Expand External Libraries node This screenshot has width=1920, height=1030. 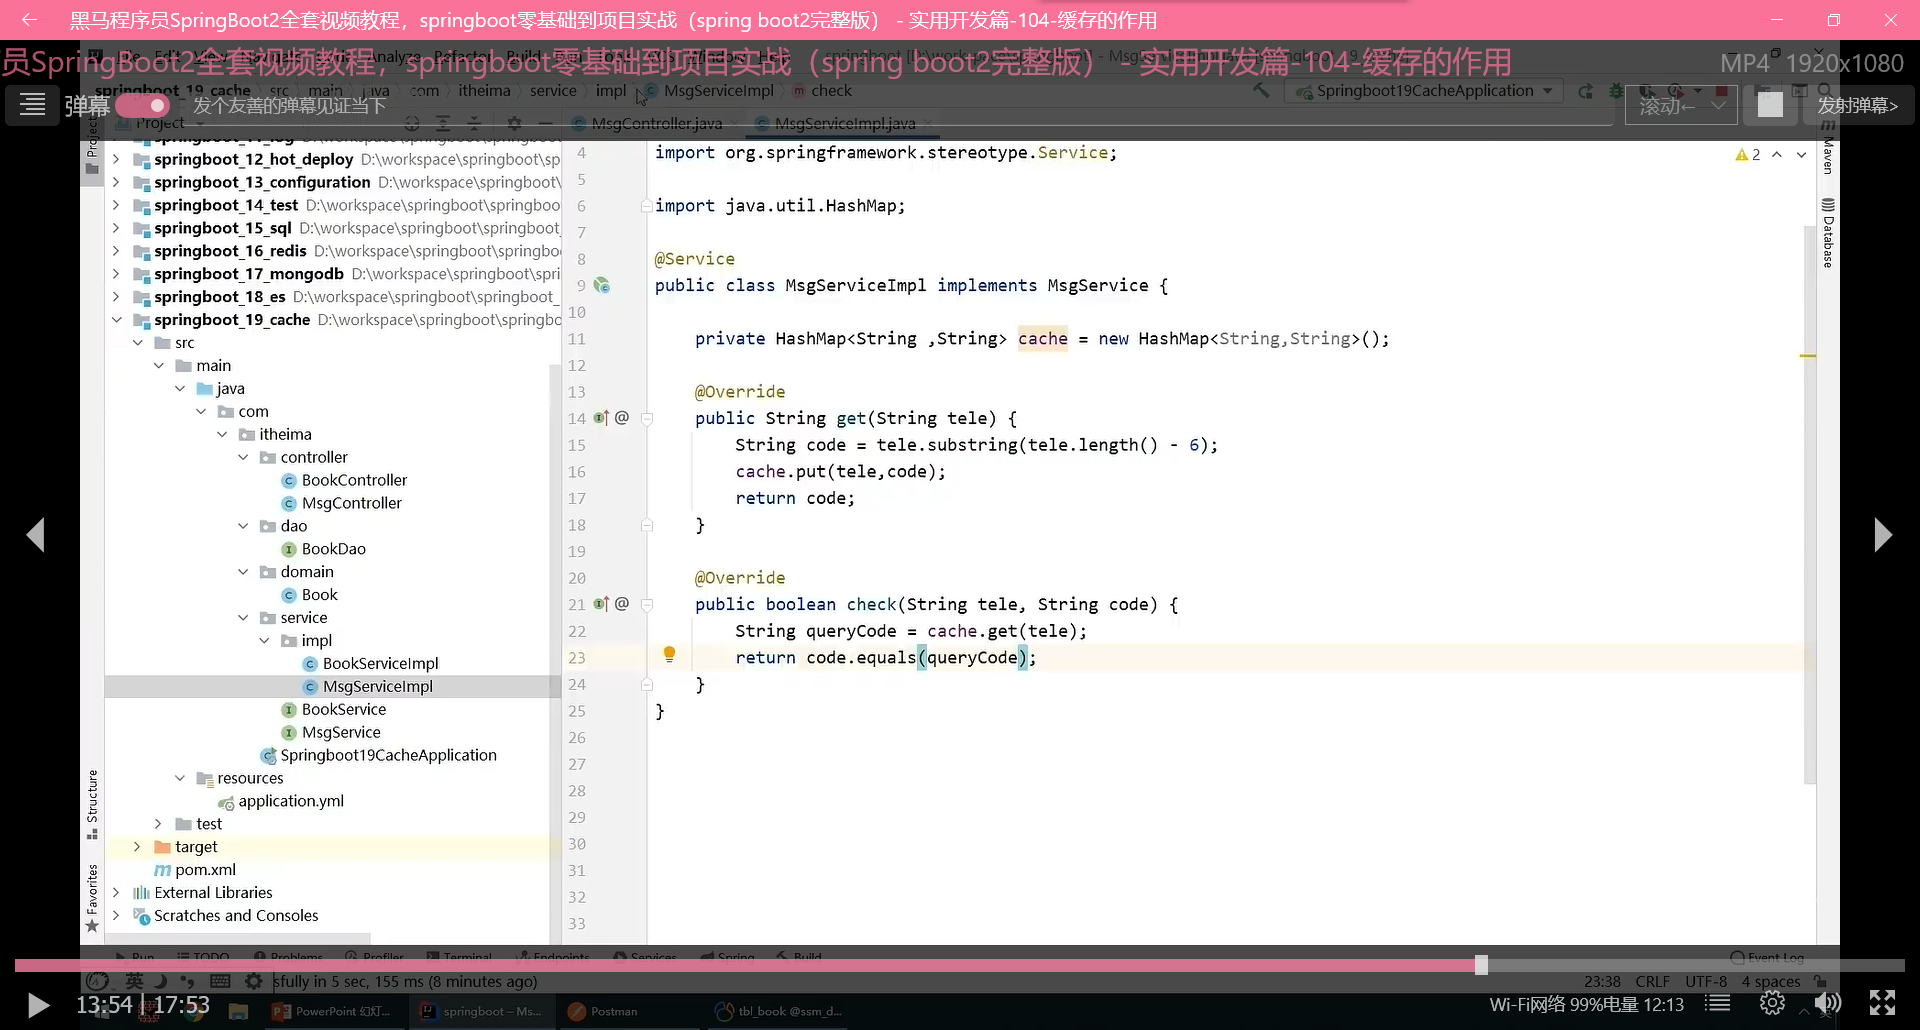coord(116,893)
